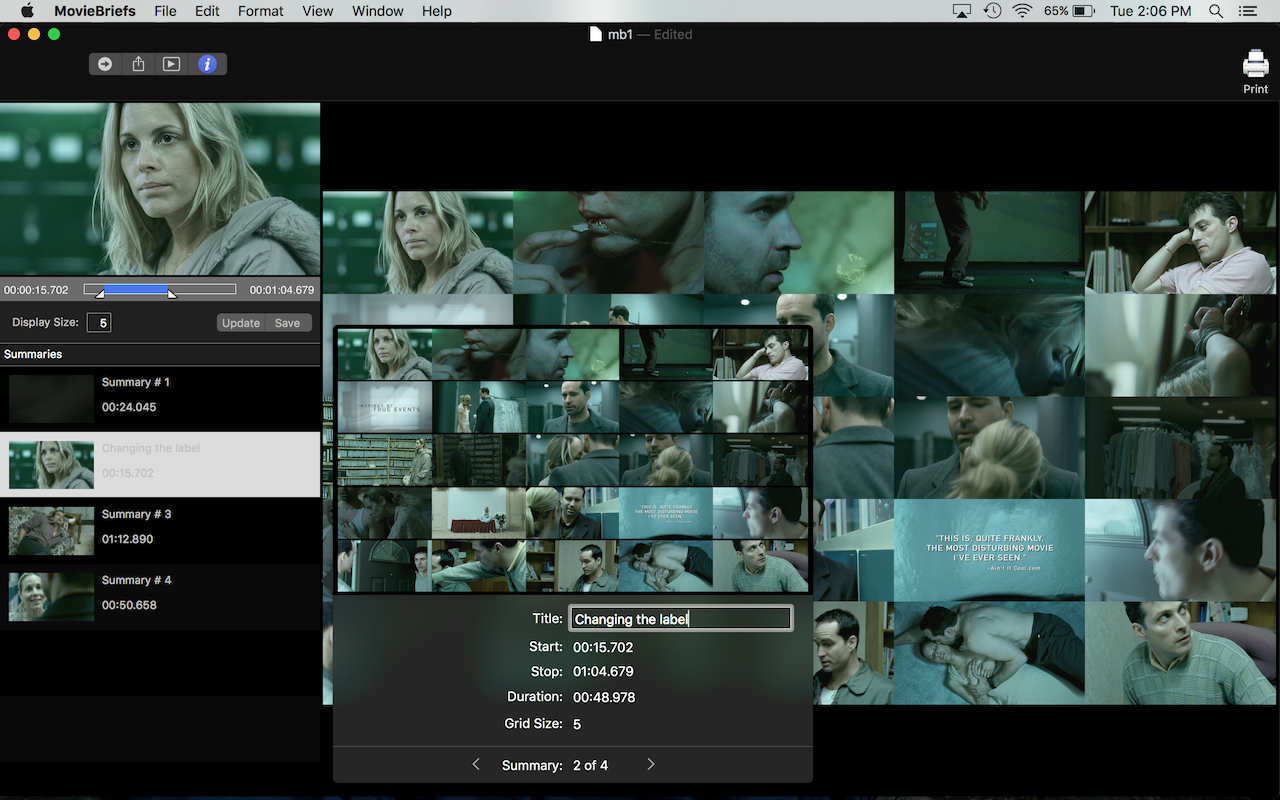Screen dimensions: 1280x800
Task: Click the large video preview of blonde woman
Action: (160, 189)
